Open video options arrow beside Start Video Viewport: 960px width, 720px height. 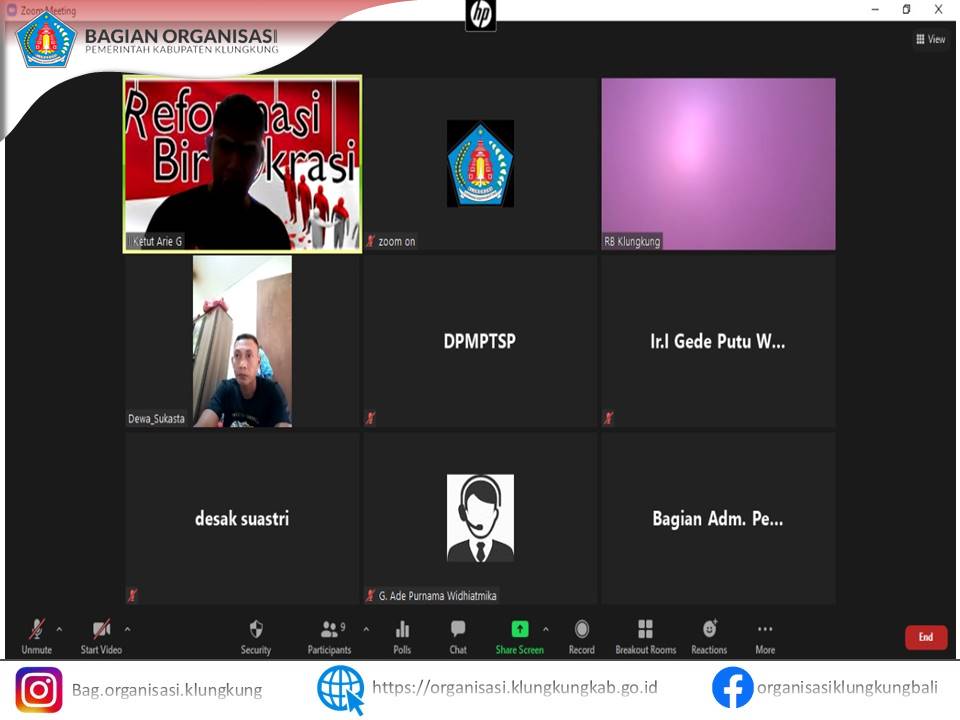[127, 629]
